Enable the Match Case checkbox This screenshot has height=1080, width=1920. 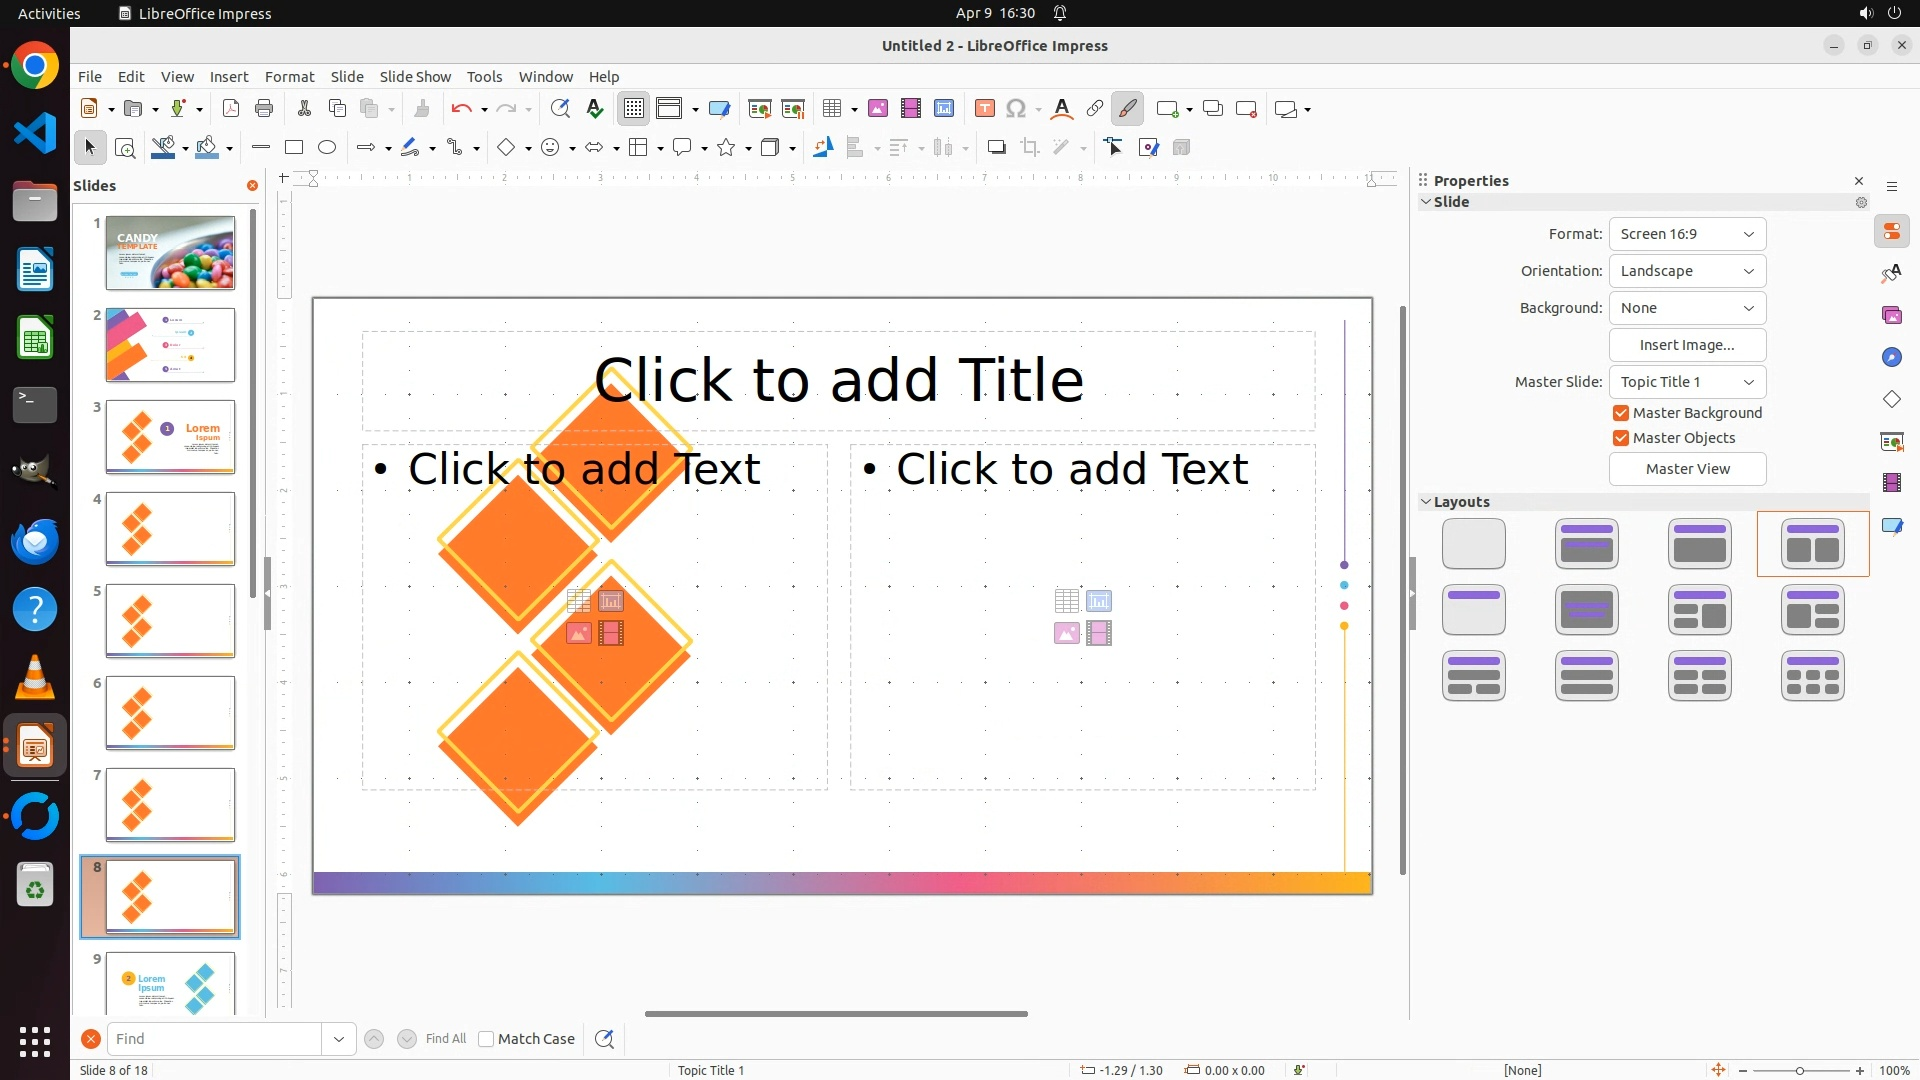click(486, 1039)
